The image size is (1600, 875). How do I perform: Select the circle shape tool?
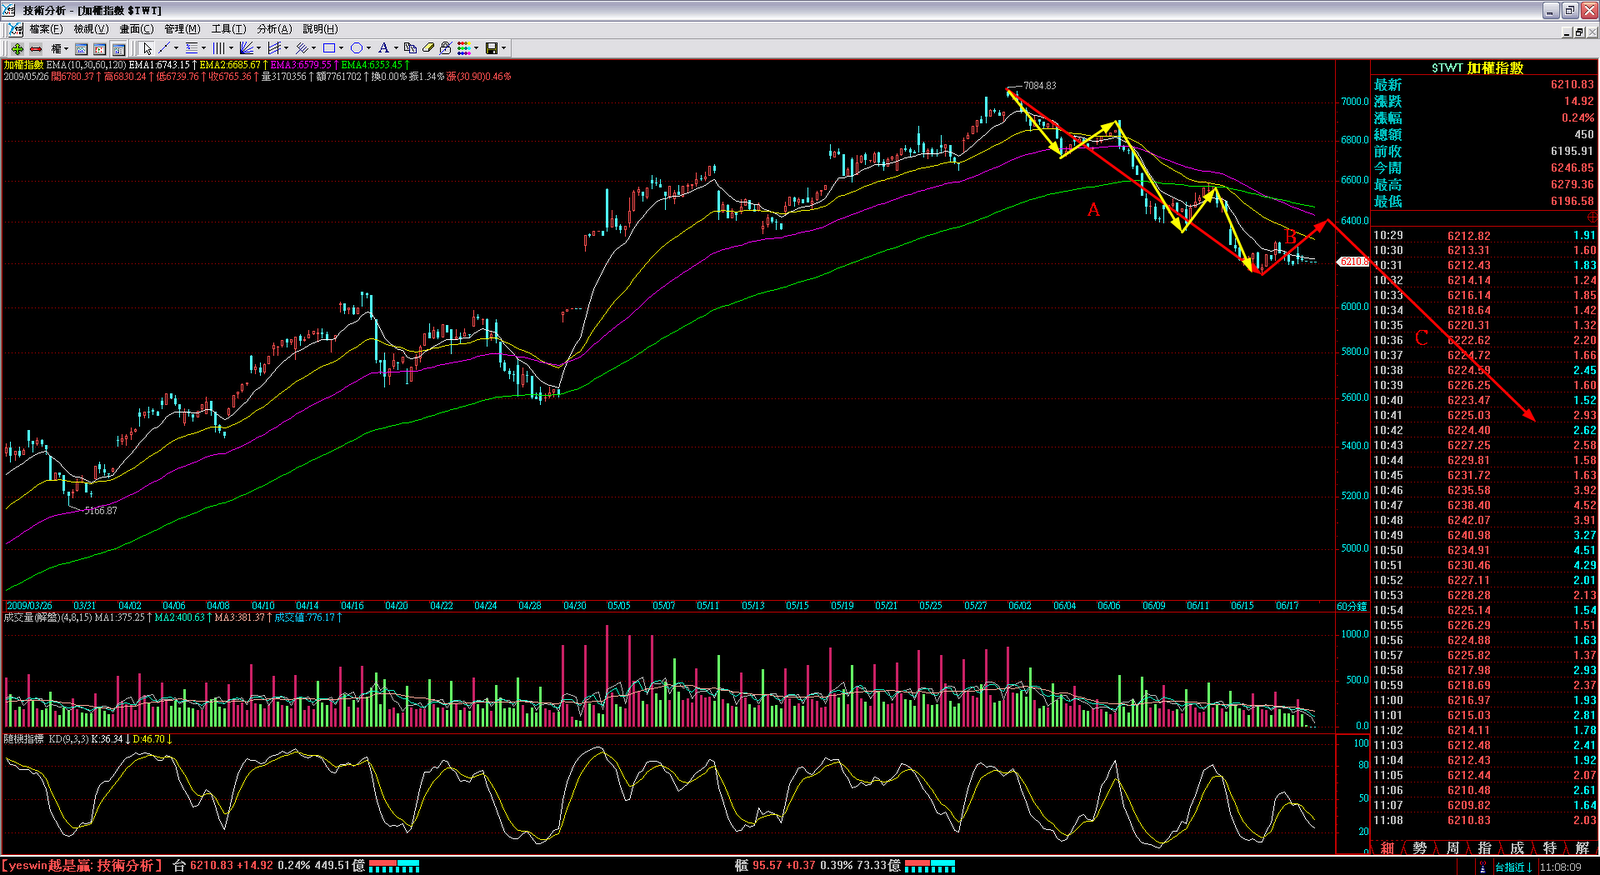357,48
